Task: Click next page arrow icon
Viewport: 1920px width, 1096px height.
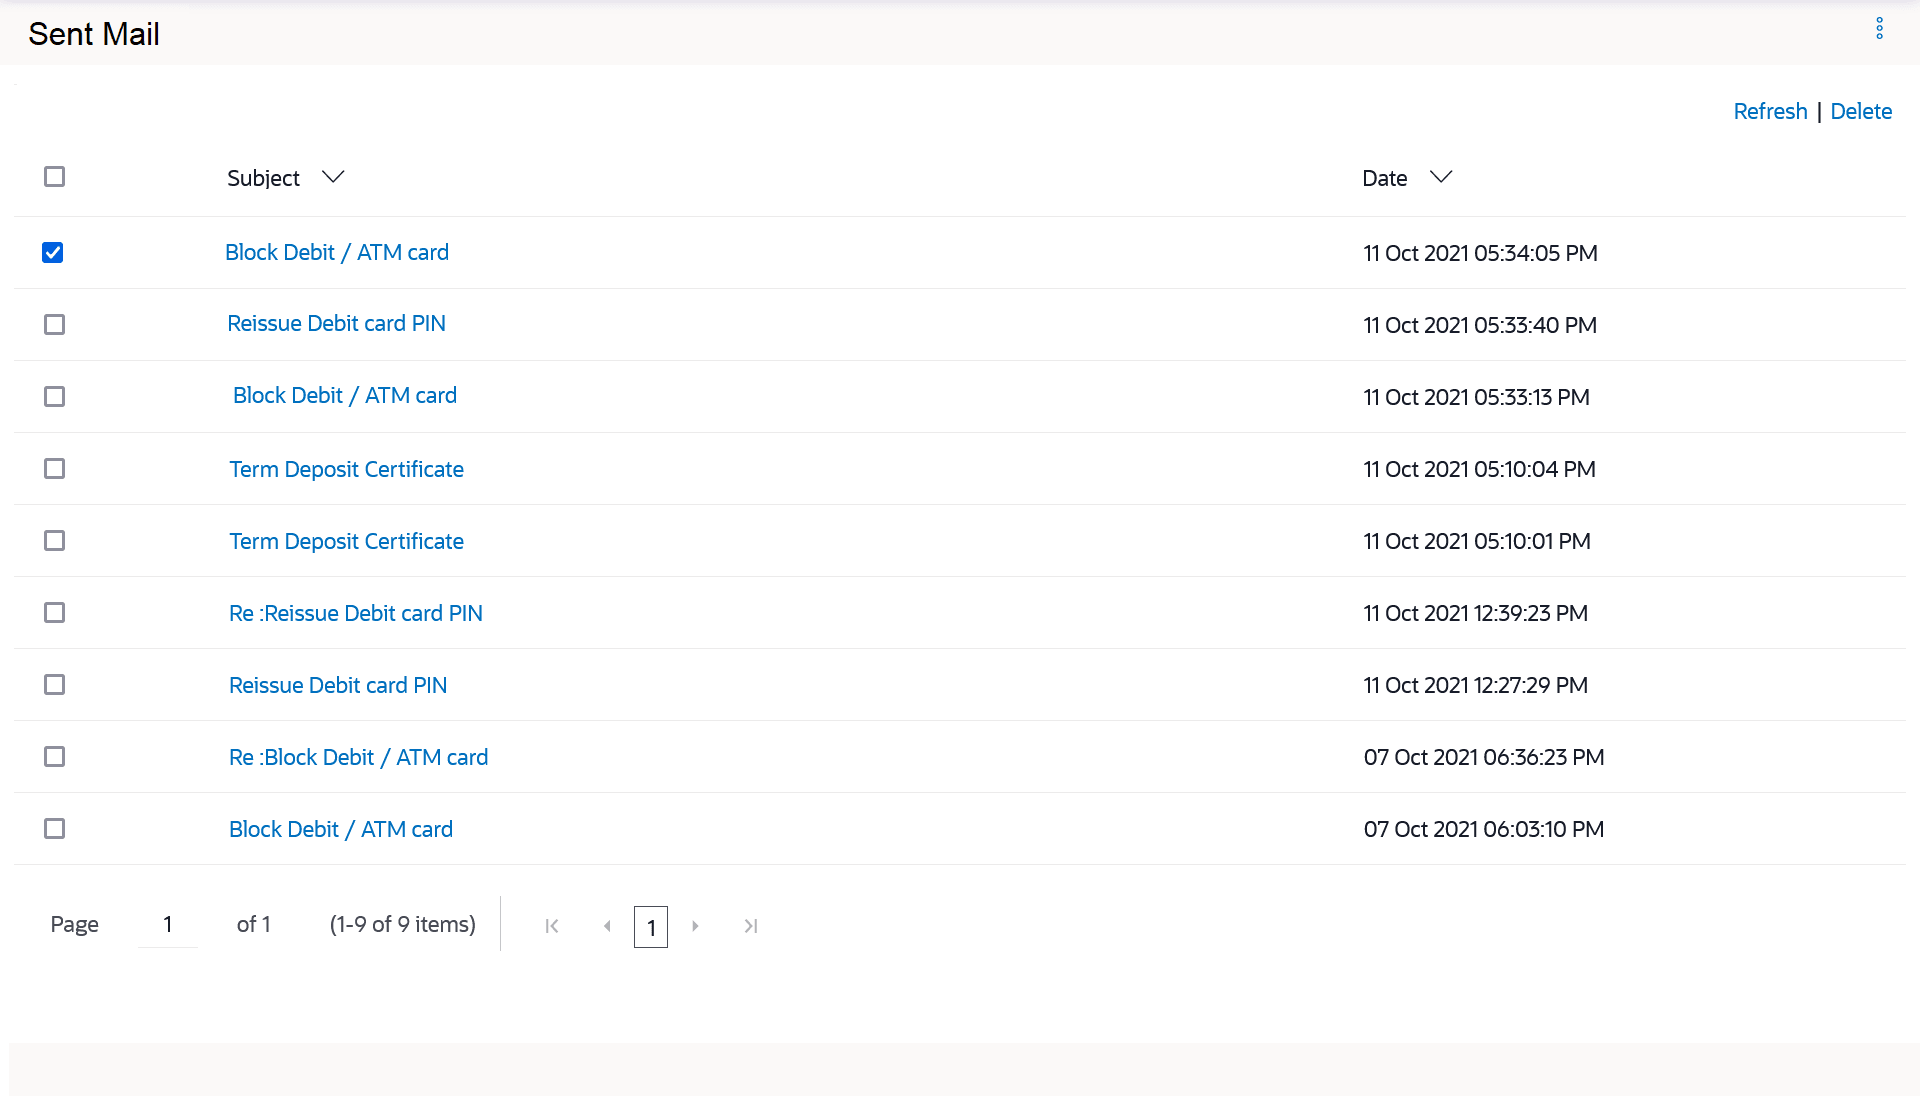Action: 695,926
